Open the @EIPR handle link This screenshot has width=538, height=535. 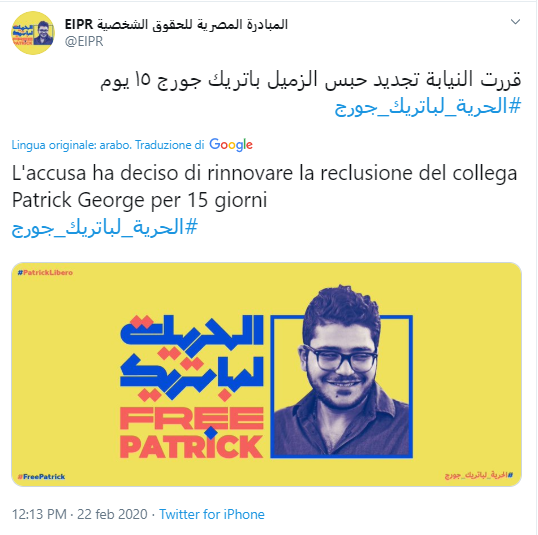click(x=84, y=41)
